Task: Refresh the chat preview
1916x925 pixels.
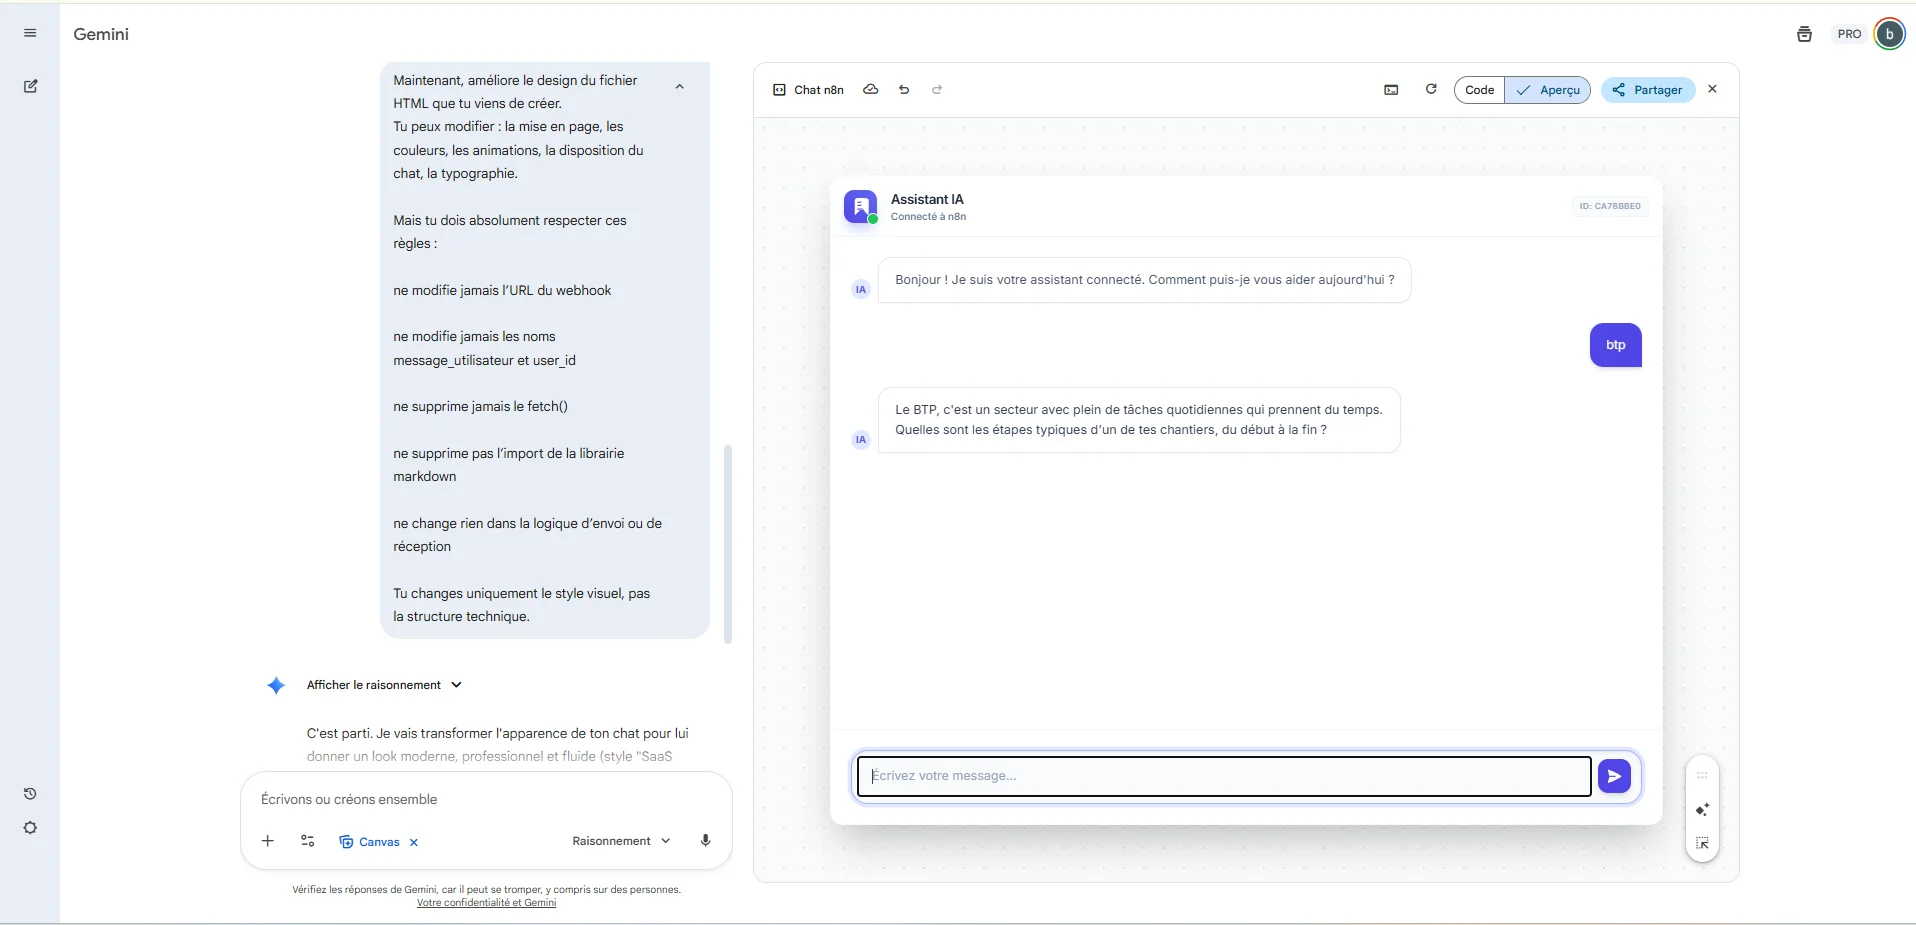Action: (x=1430, y=89)
